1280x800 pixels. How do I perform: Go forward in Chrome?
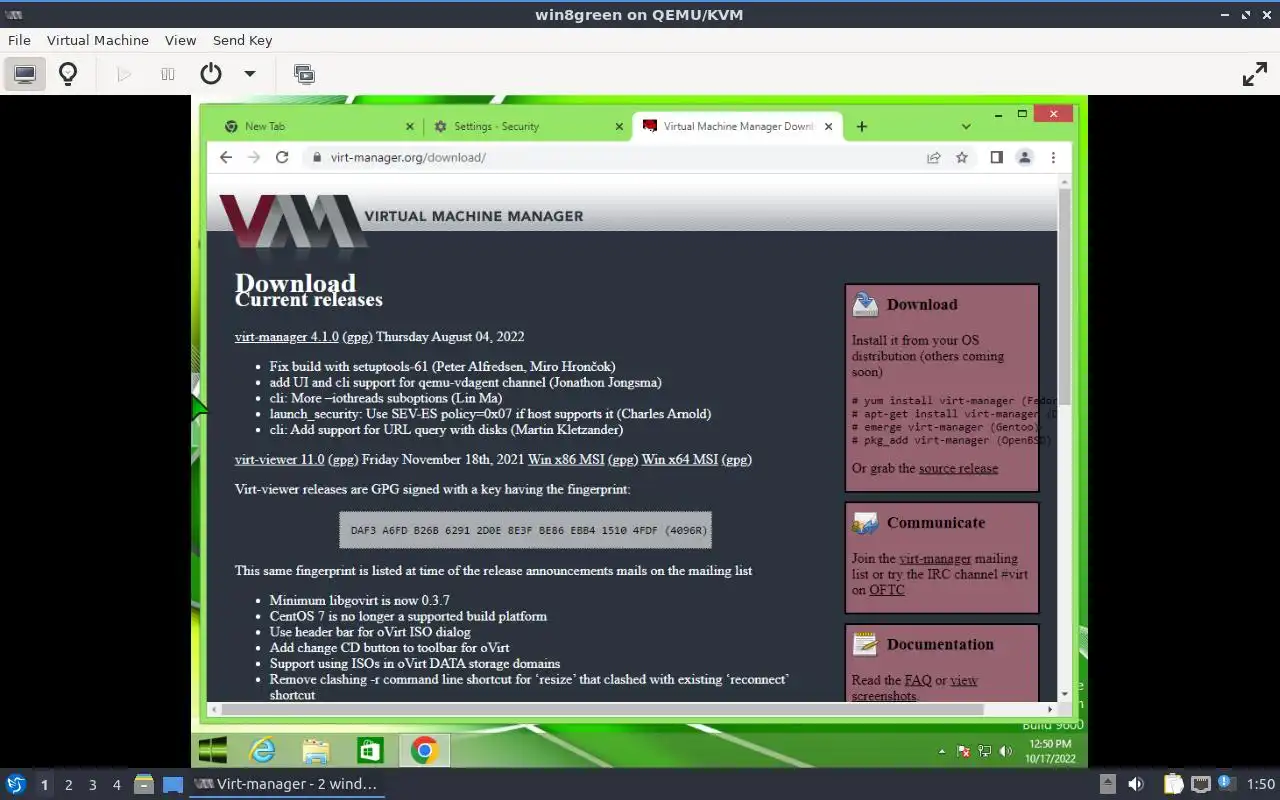pyautogui.click(x=254, y=157)
